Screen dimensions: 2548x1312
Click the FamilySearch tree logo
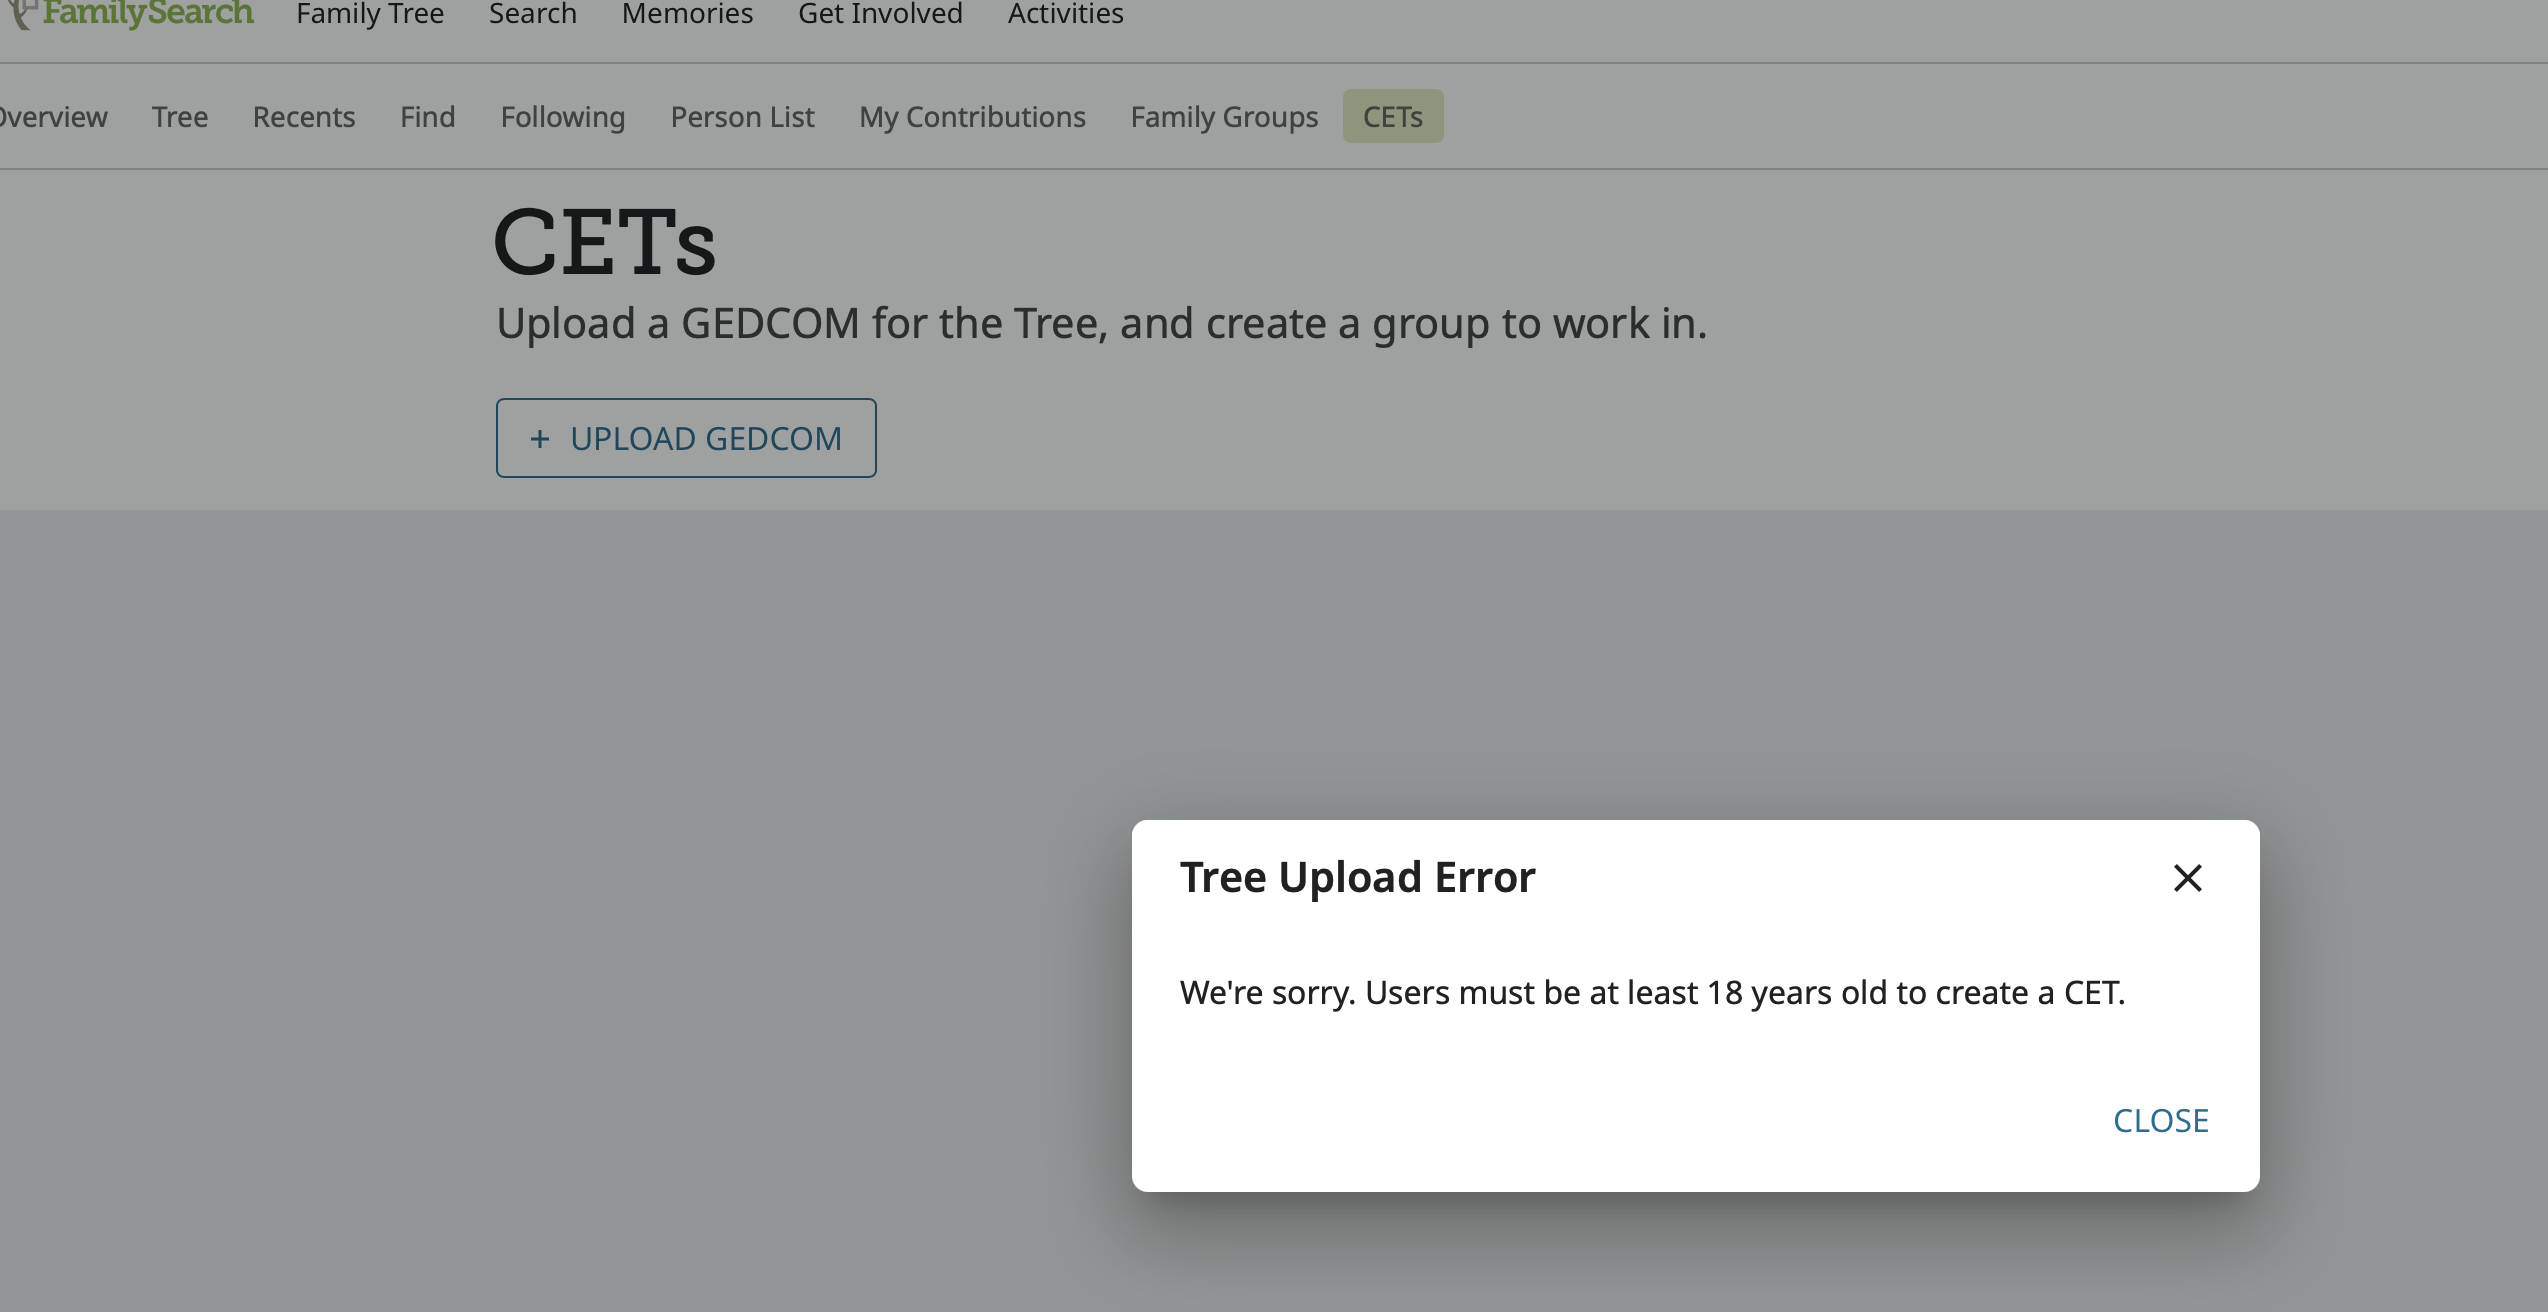[x=22, y=14]
